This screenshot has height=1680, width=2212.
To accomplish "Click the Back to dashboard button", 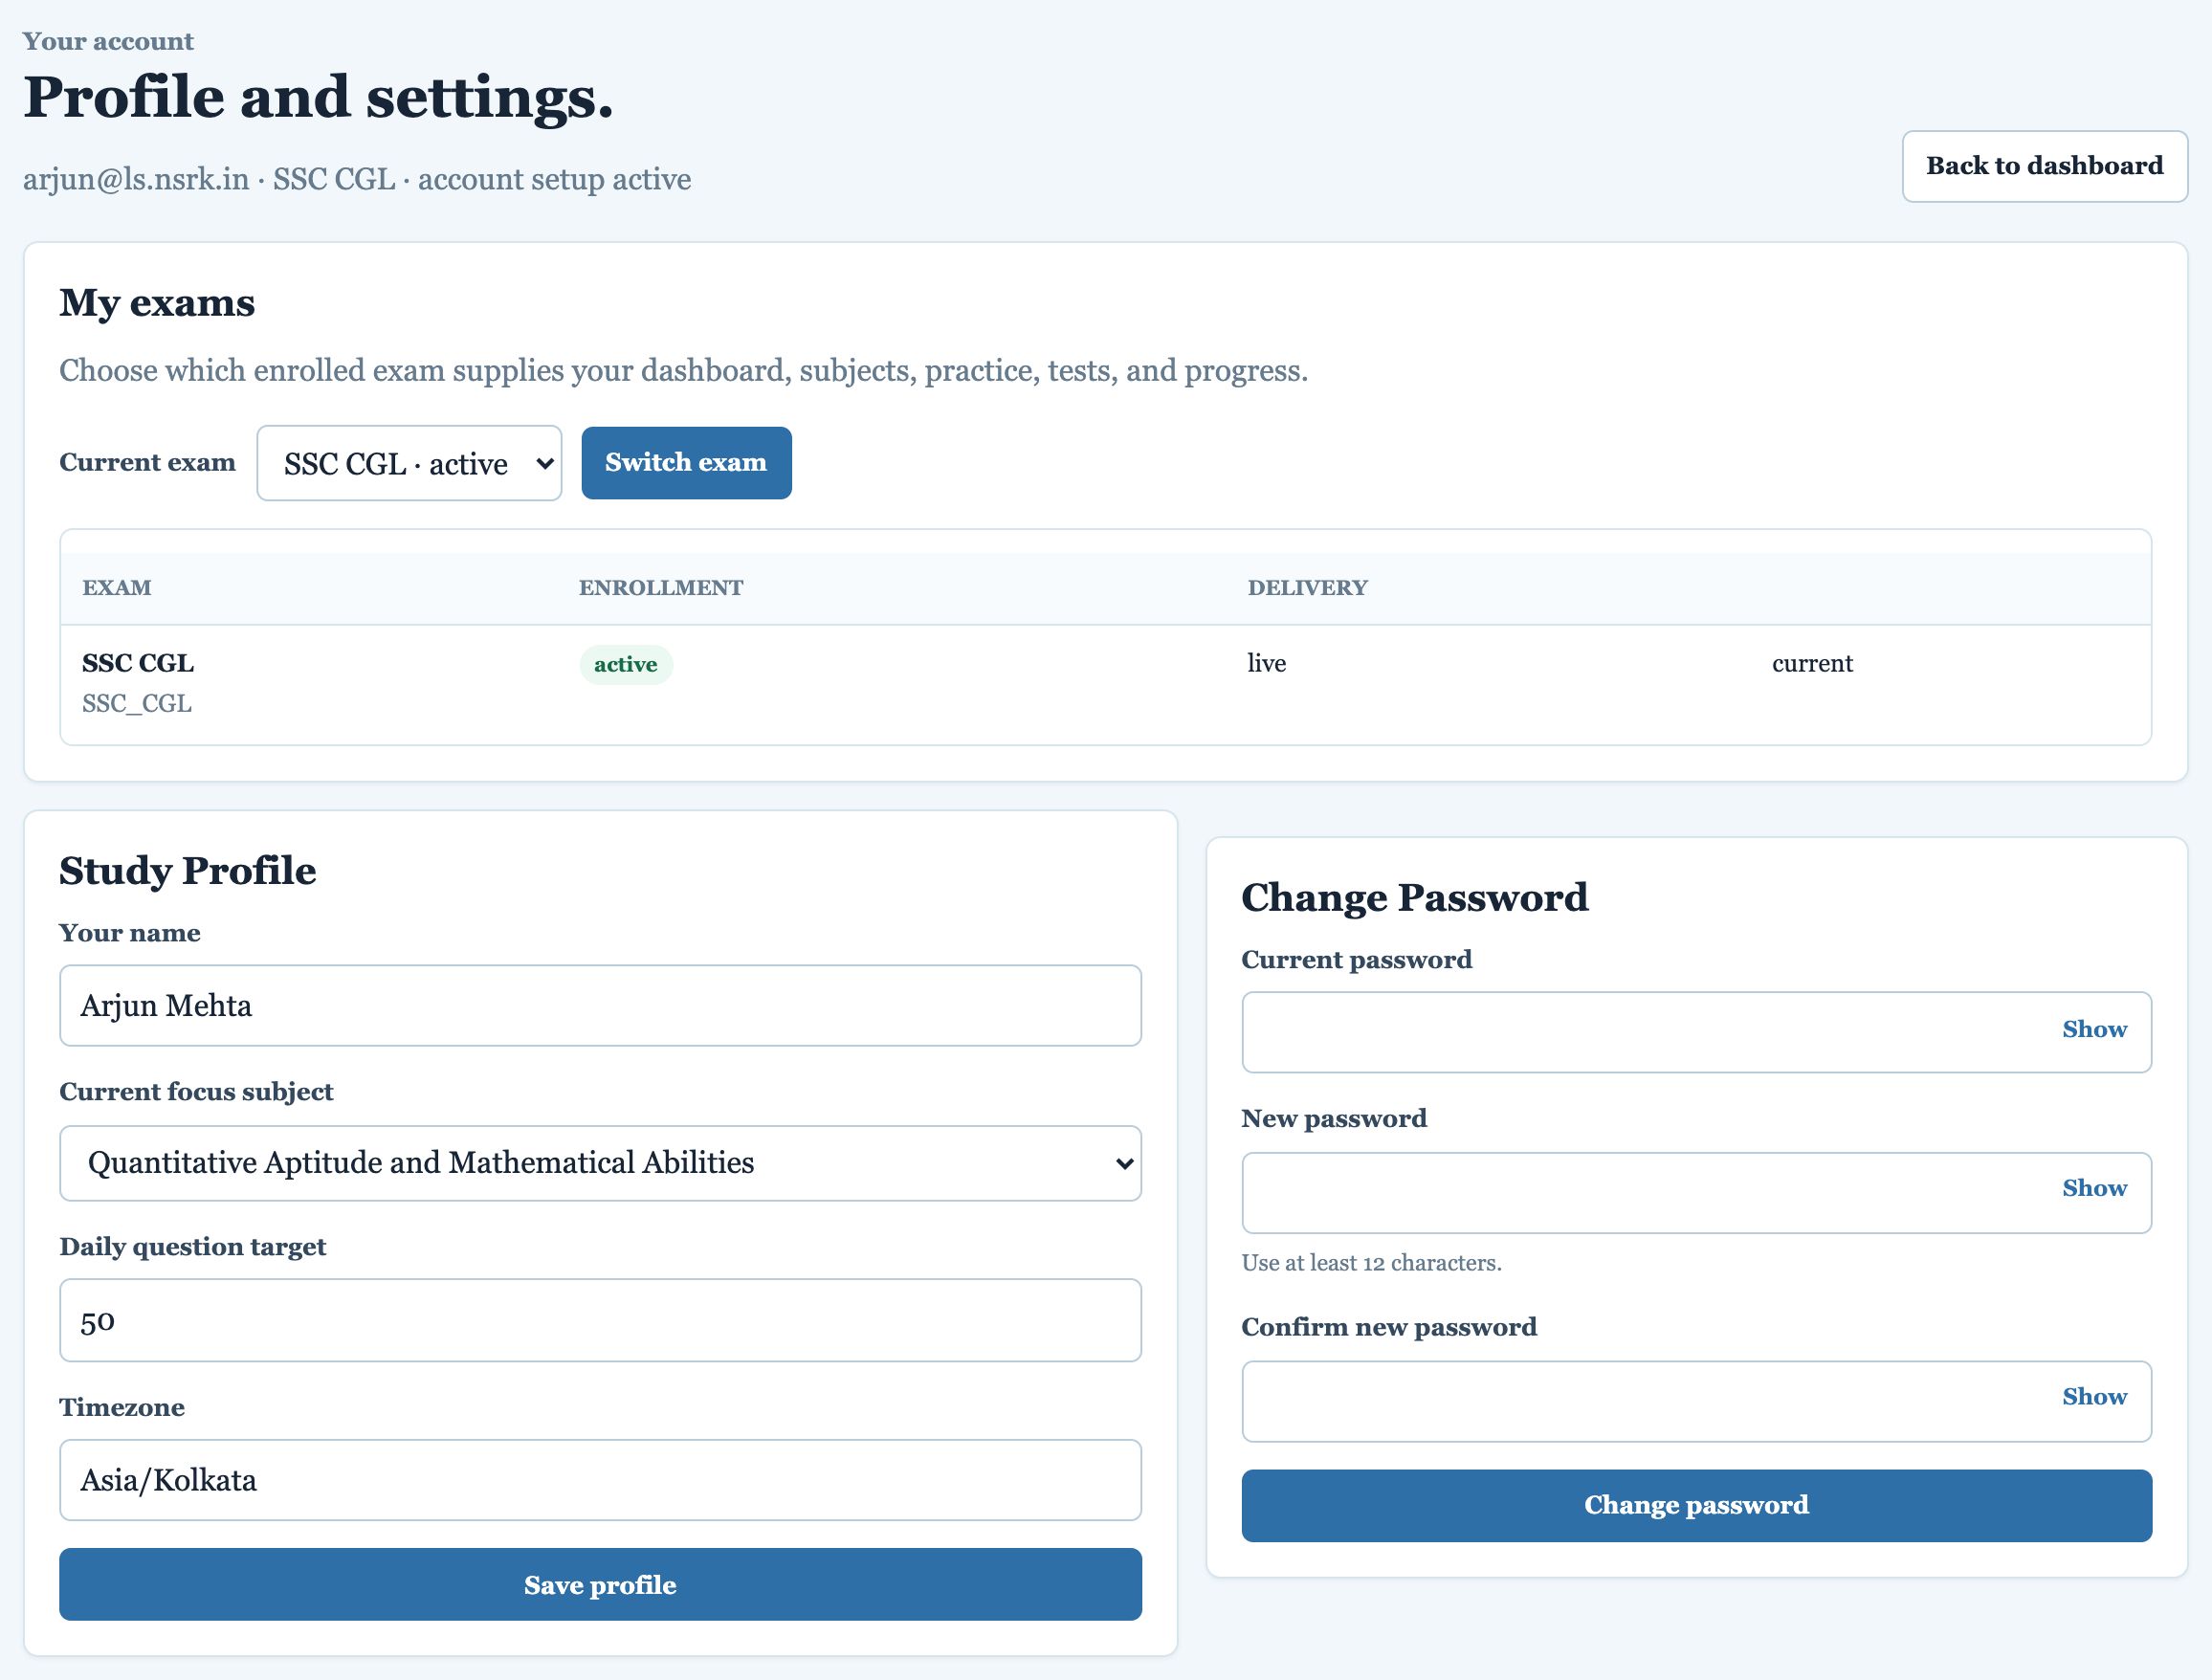I will pos(2044,166).
